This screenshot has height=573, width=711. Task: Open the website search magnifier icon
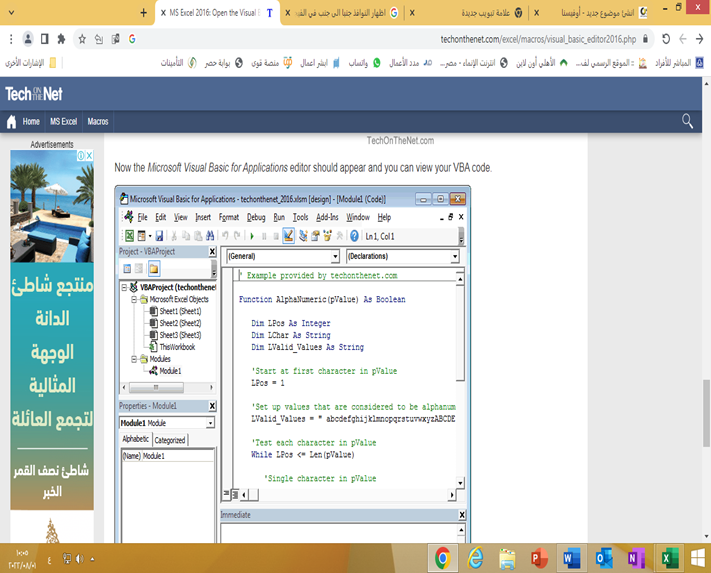[x=687, y=121]
